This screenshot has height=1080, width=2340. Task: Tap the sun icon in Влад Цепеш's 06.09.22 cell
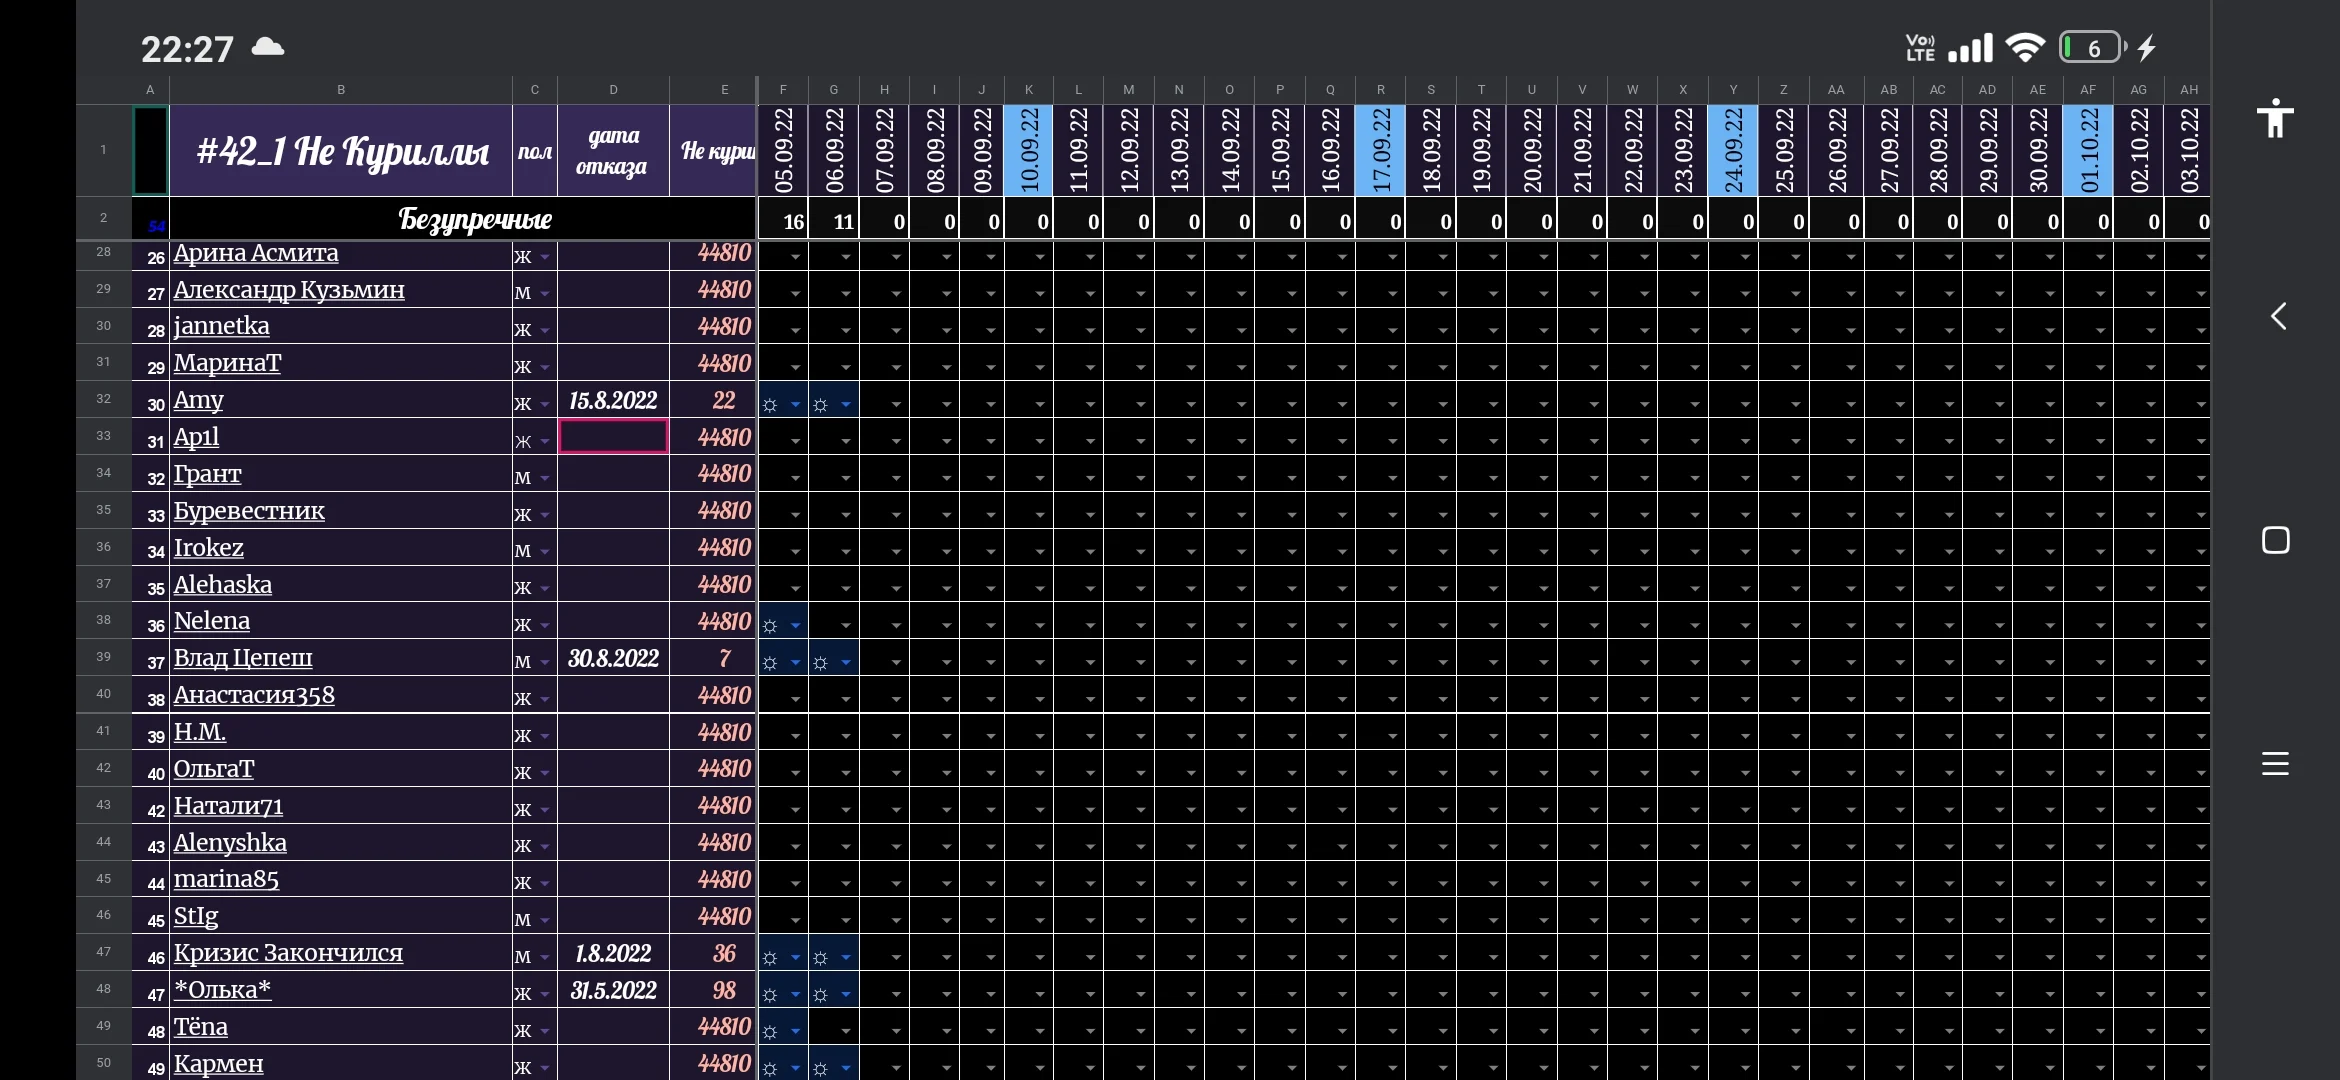click(820, 661)
